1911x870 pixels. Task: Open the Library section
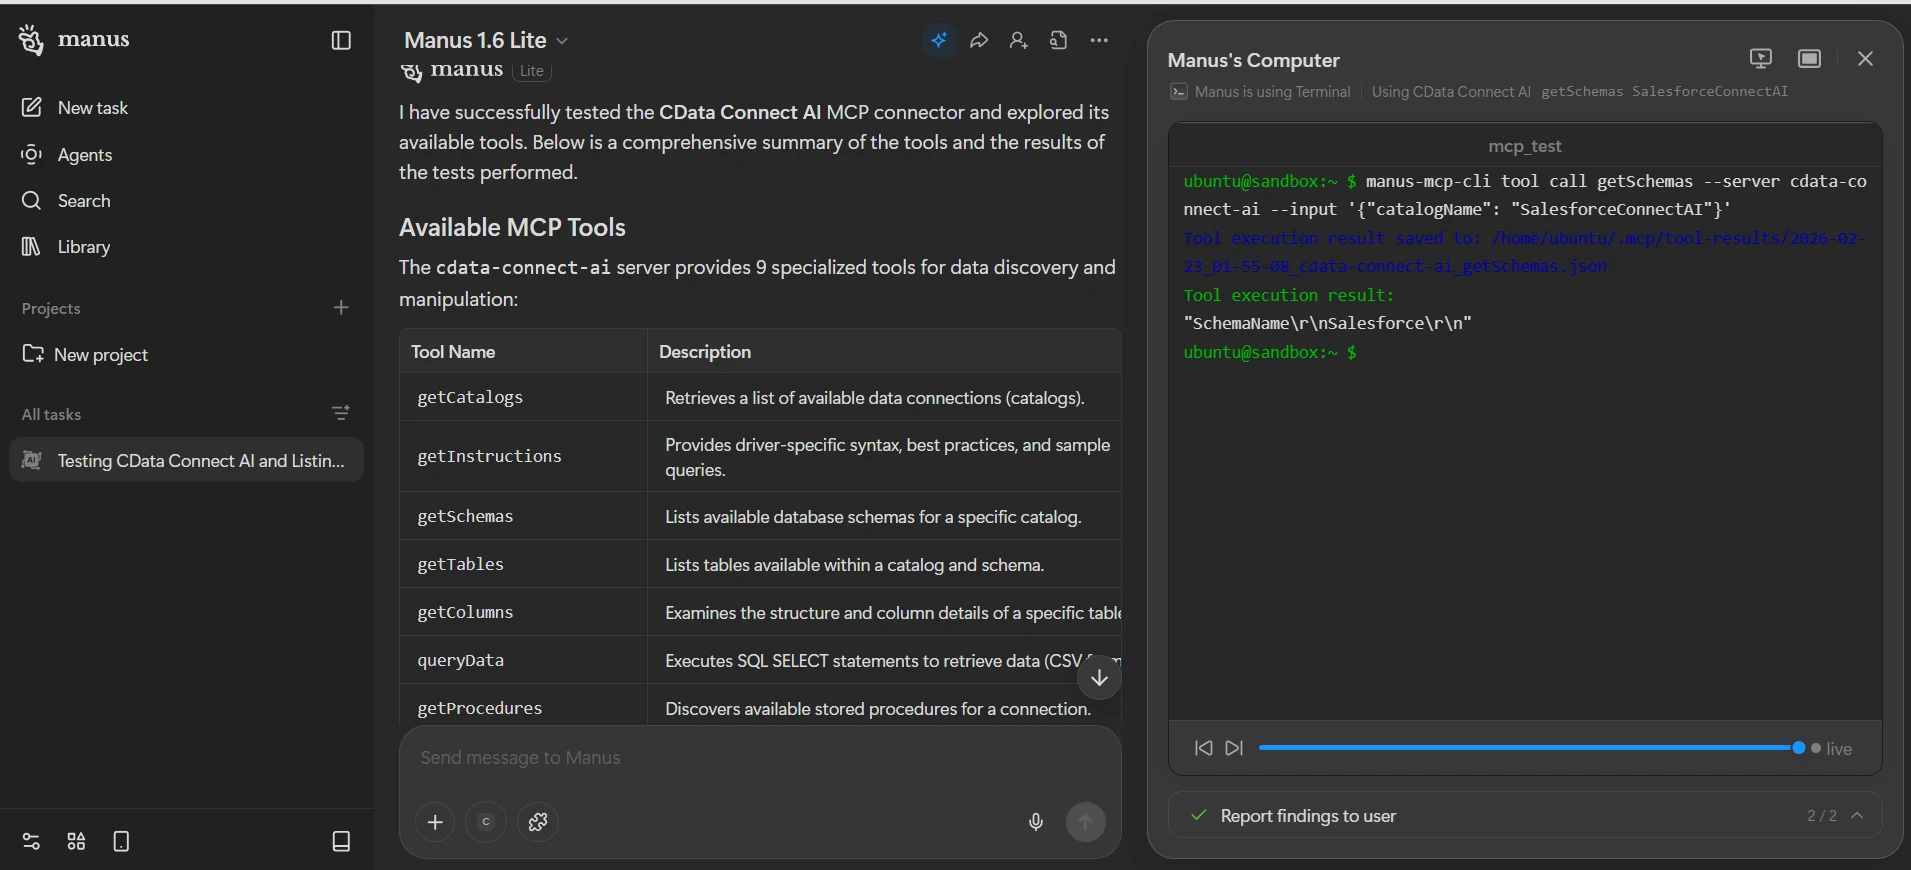(83, 246)
